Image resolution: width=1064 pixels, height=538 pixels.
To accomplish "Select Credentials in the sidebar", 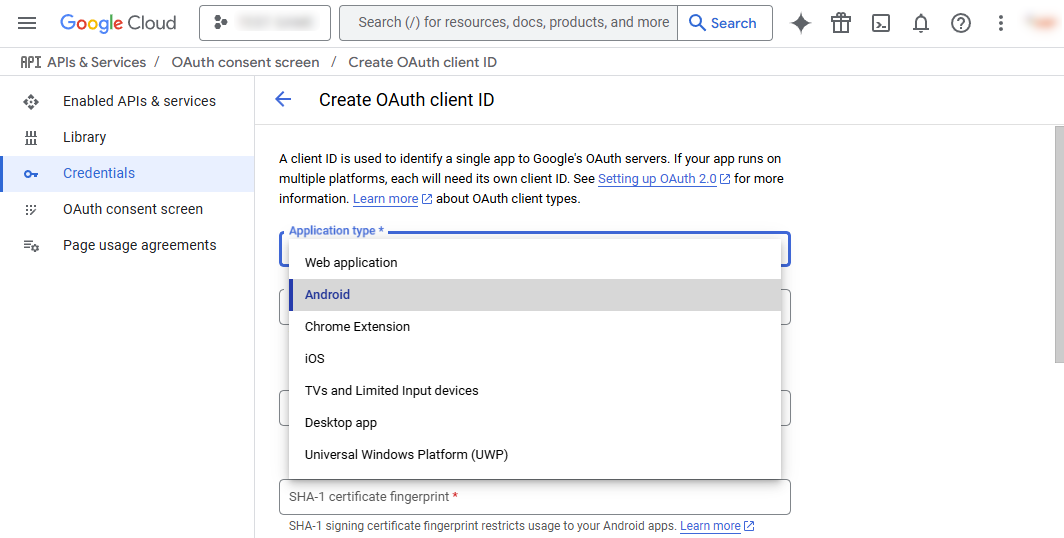I will coord(128,173).
